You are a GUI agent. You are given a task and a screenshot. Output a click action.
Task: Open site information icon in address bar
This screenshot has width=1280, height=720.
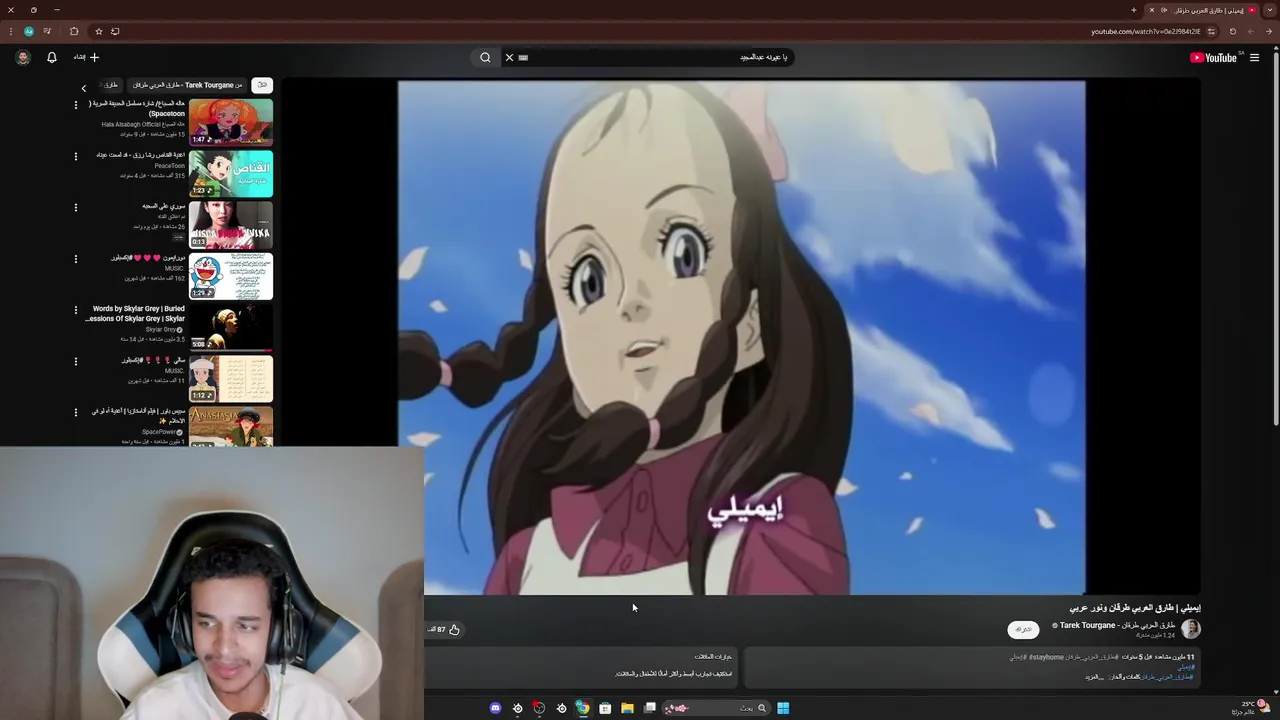(1210, 31)
